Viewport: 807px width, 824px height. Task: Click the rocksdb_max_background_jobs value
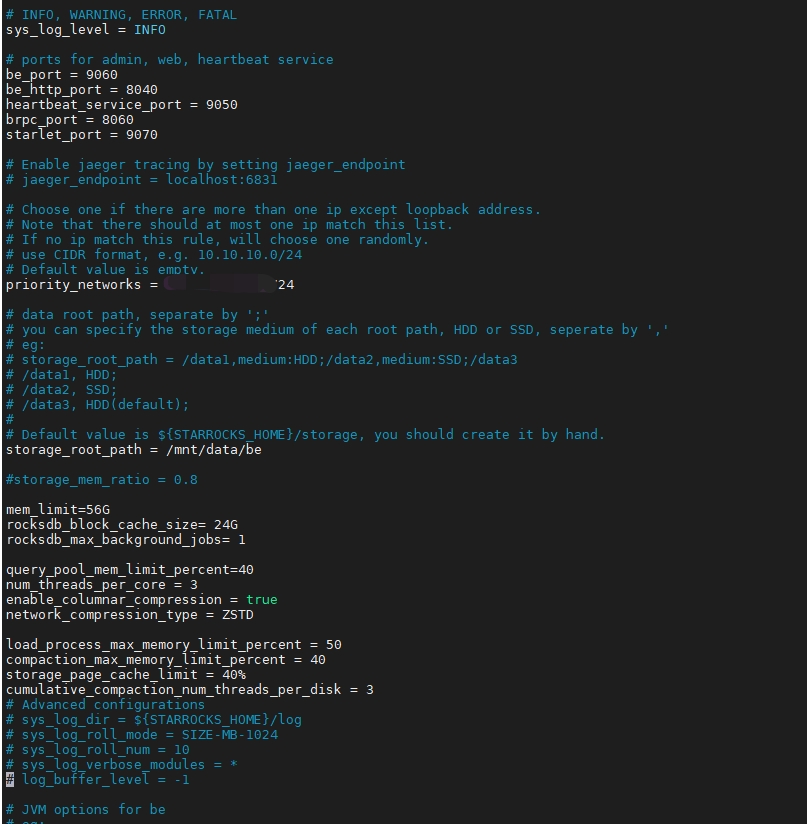point(242,540)
